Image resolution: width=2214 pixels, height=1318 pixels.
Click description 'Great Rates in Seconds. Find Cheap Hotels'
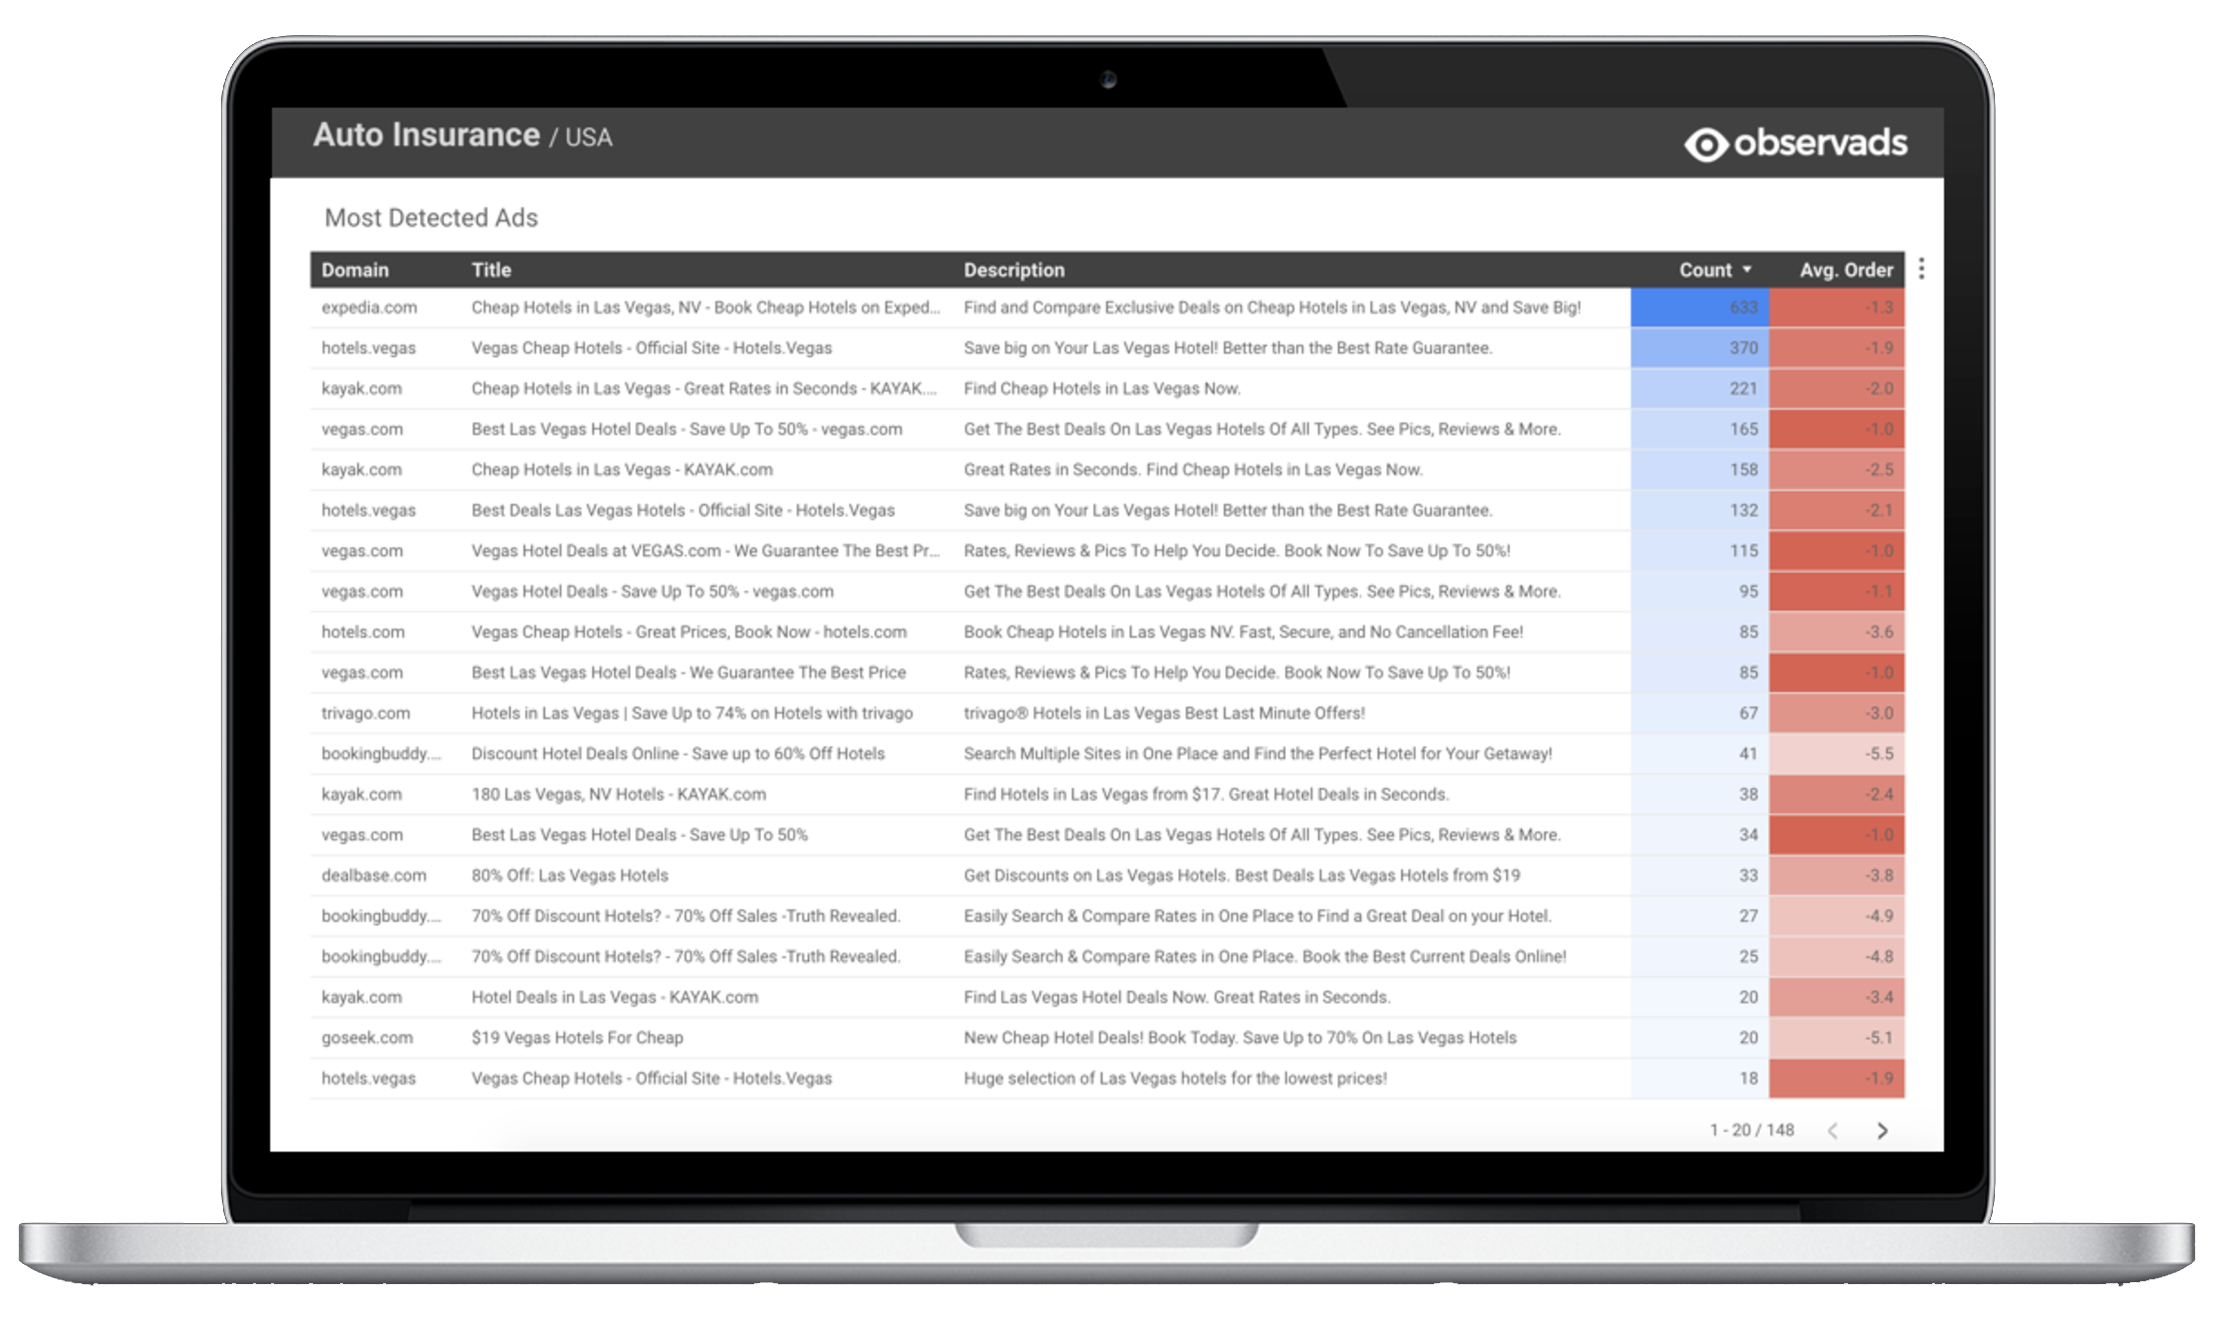coord(1193,469)
